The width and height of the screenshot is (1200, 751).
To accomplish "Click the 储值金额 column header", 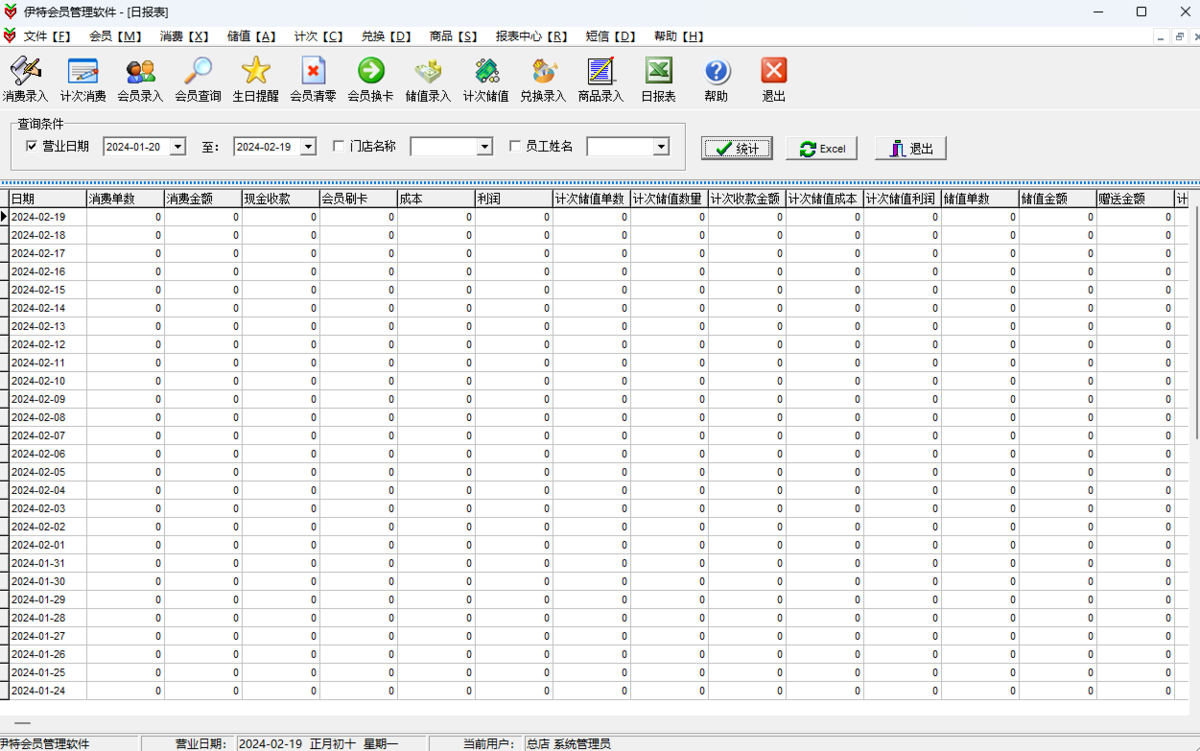I will 1058,199.
